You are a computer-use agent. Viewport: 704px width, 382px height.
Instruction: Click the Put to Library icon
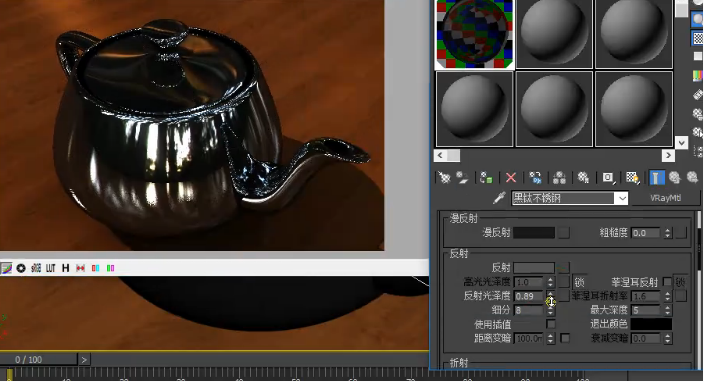[x=583, y=178]
